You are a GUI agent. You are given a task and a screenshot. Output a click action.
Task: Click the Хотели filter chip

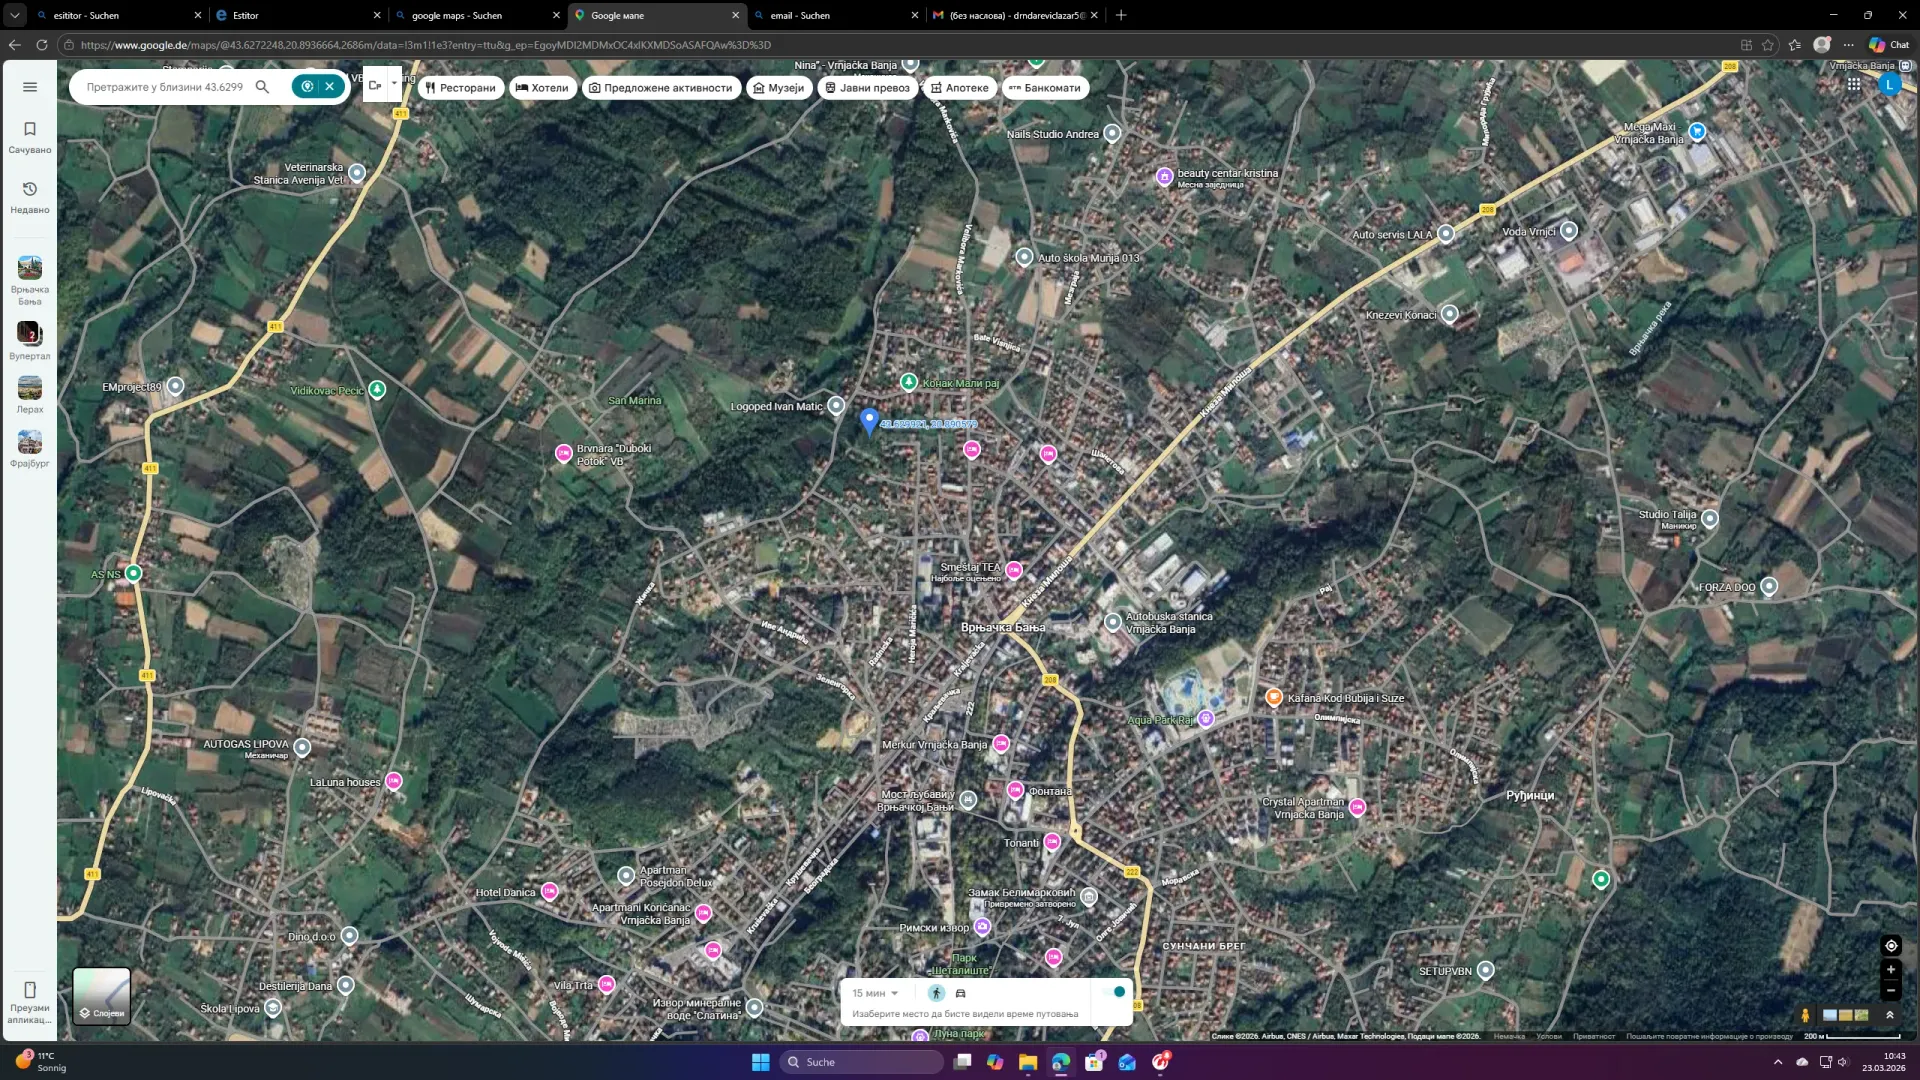542,88
